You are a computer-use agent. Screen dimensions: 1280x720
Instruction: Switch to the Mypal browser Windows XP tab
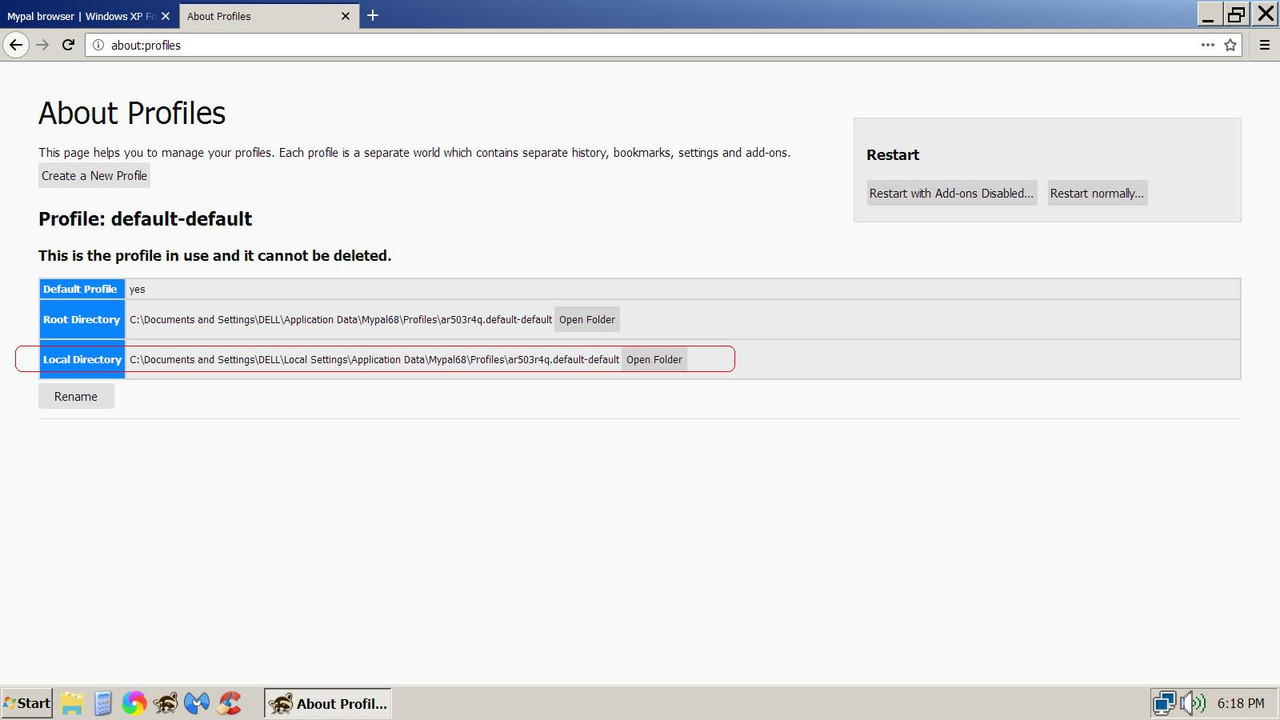coord(80,16)
